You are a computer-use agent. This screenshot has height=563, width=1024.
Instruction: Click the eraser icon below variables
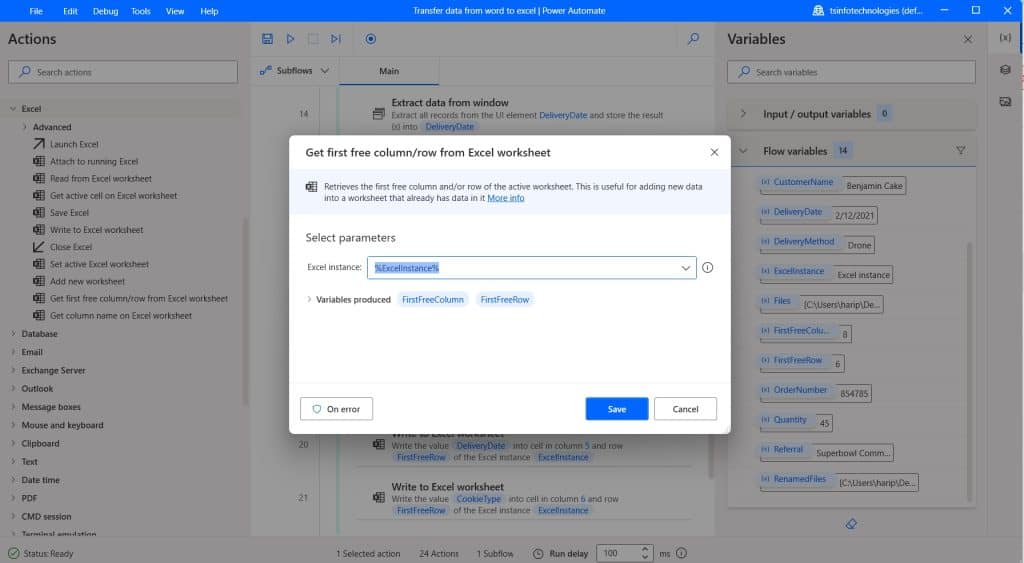tap(851, 524)
